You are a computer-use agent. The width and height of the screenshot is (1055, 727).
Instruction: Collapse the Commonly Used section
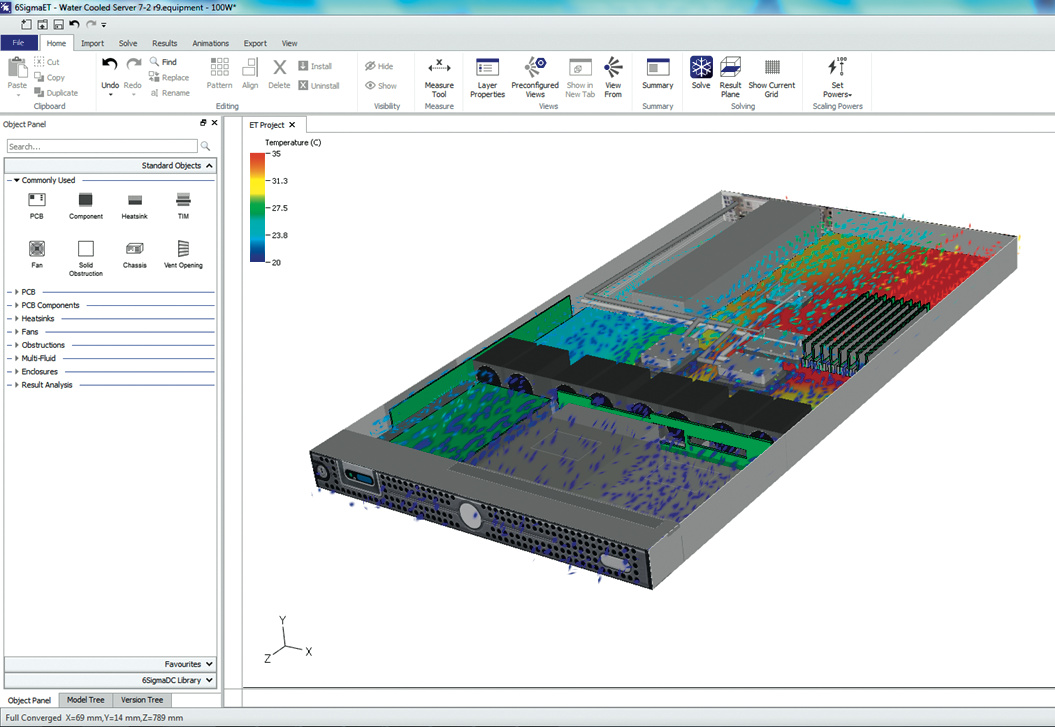[17, 181]
